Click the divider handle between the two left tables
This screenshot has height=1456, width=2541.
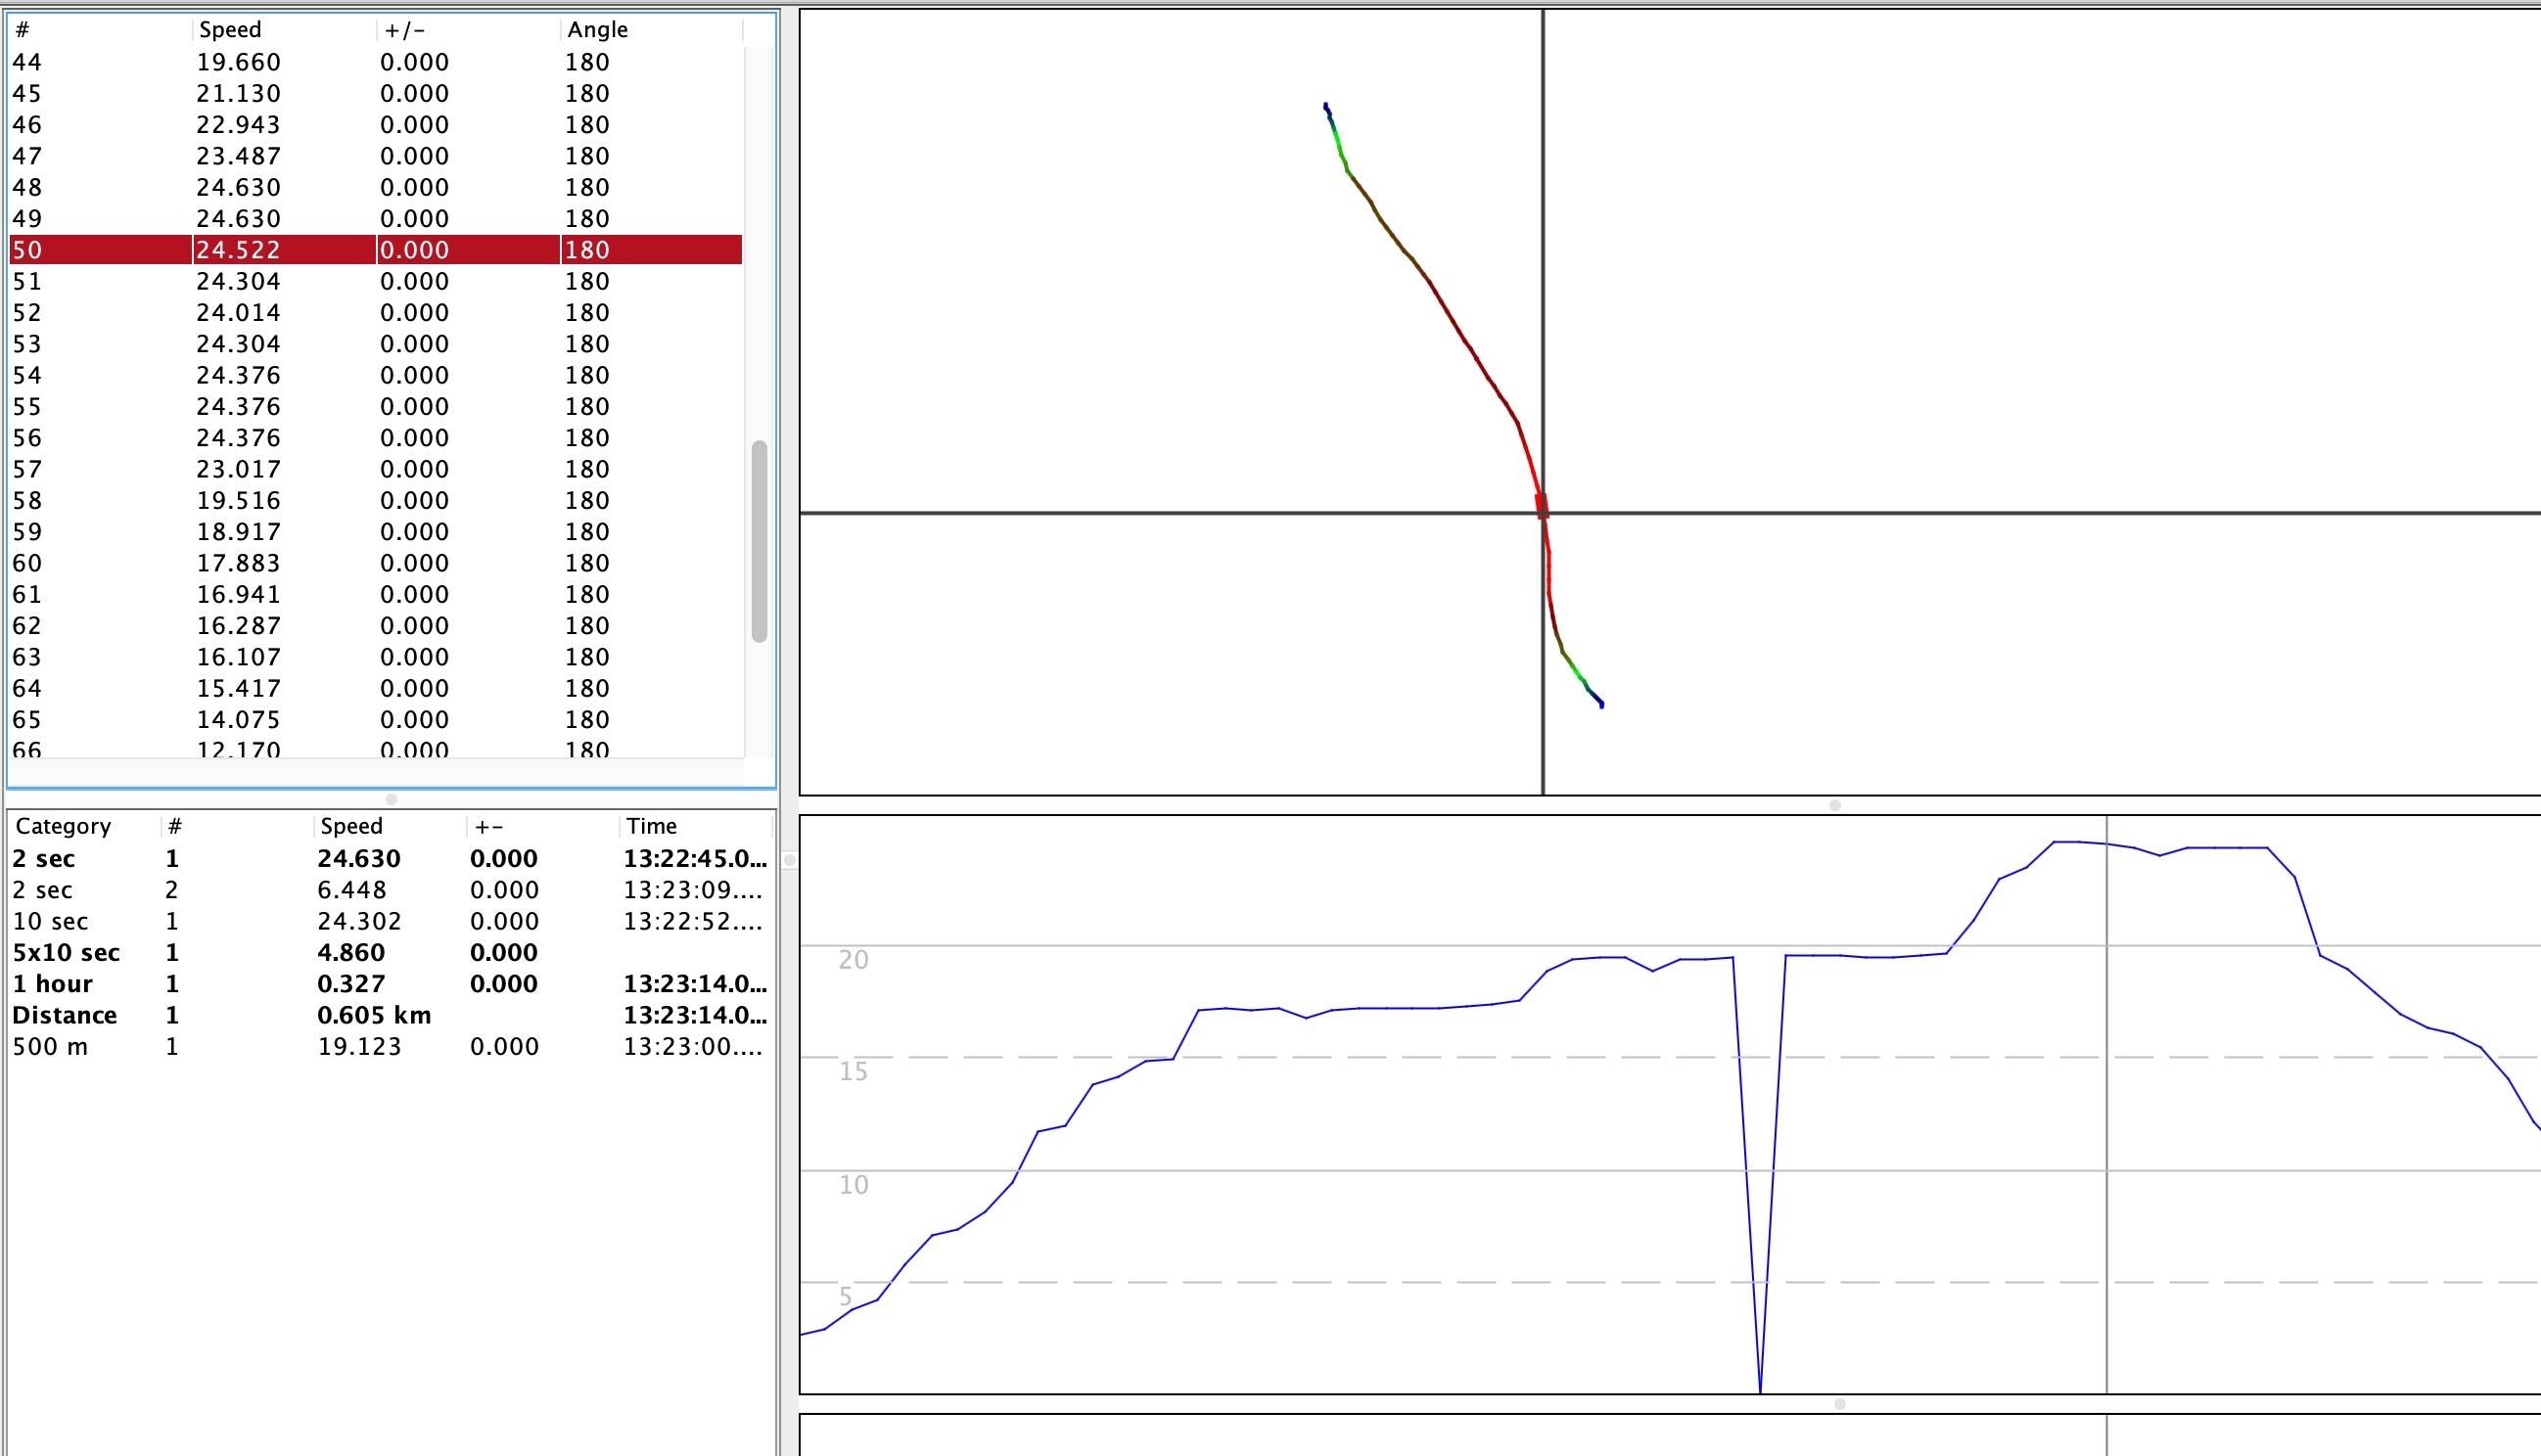pyautogui.click(x=391, y=799)
